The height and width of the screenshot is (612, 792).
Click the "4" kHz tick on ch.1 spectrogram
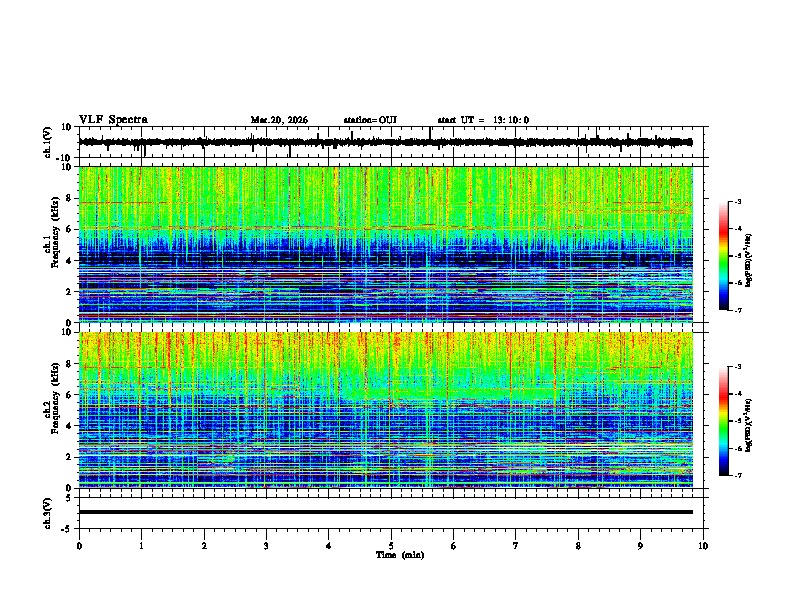coord(69,261)
